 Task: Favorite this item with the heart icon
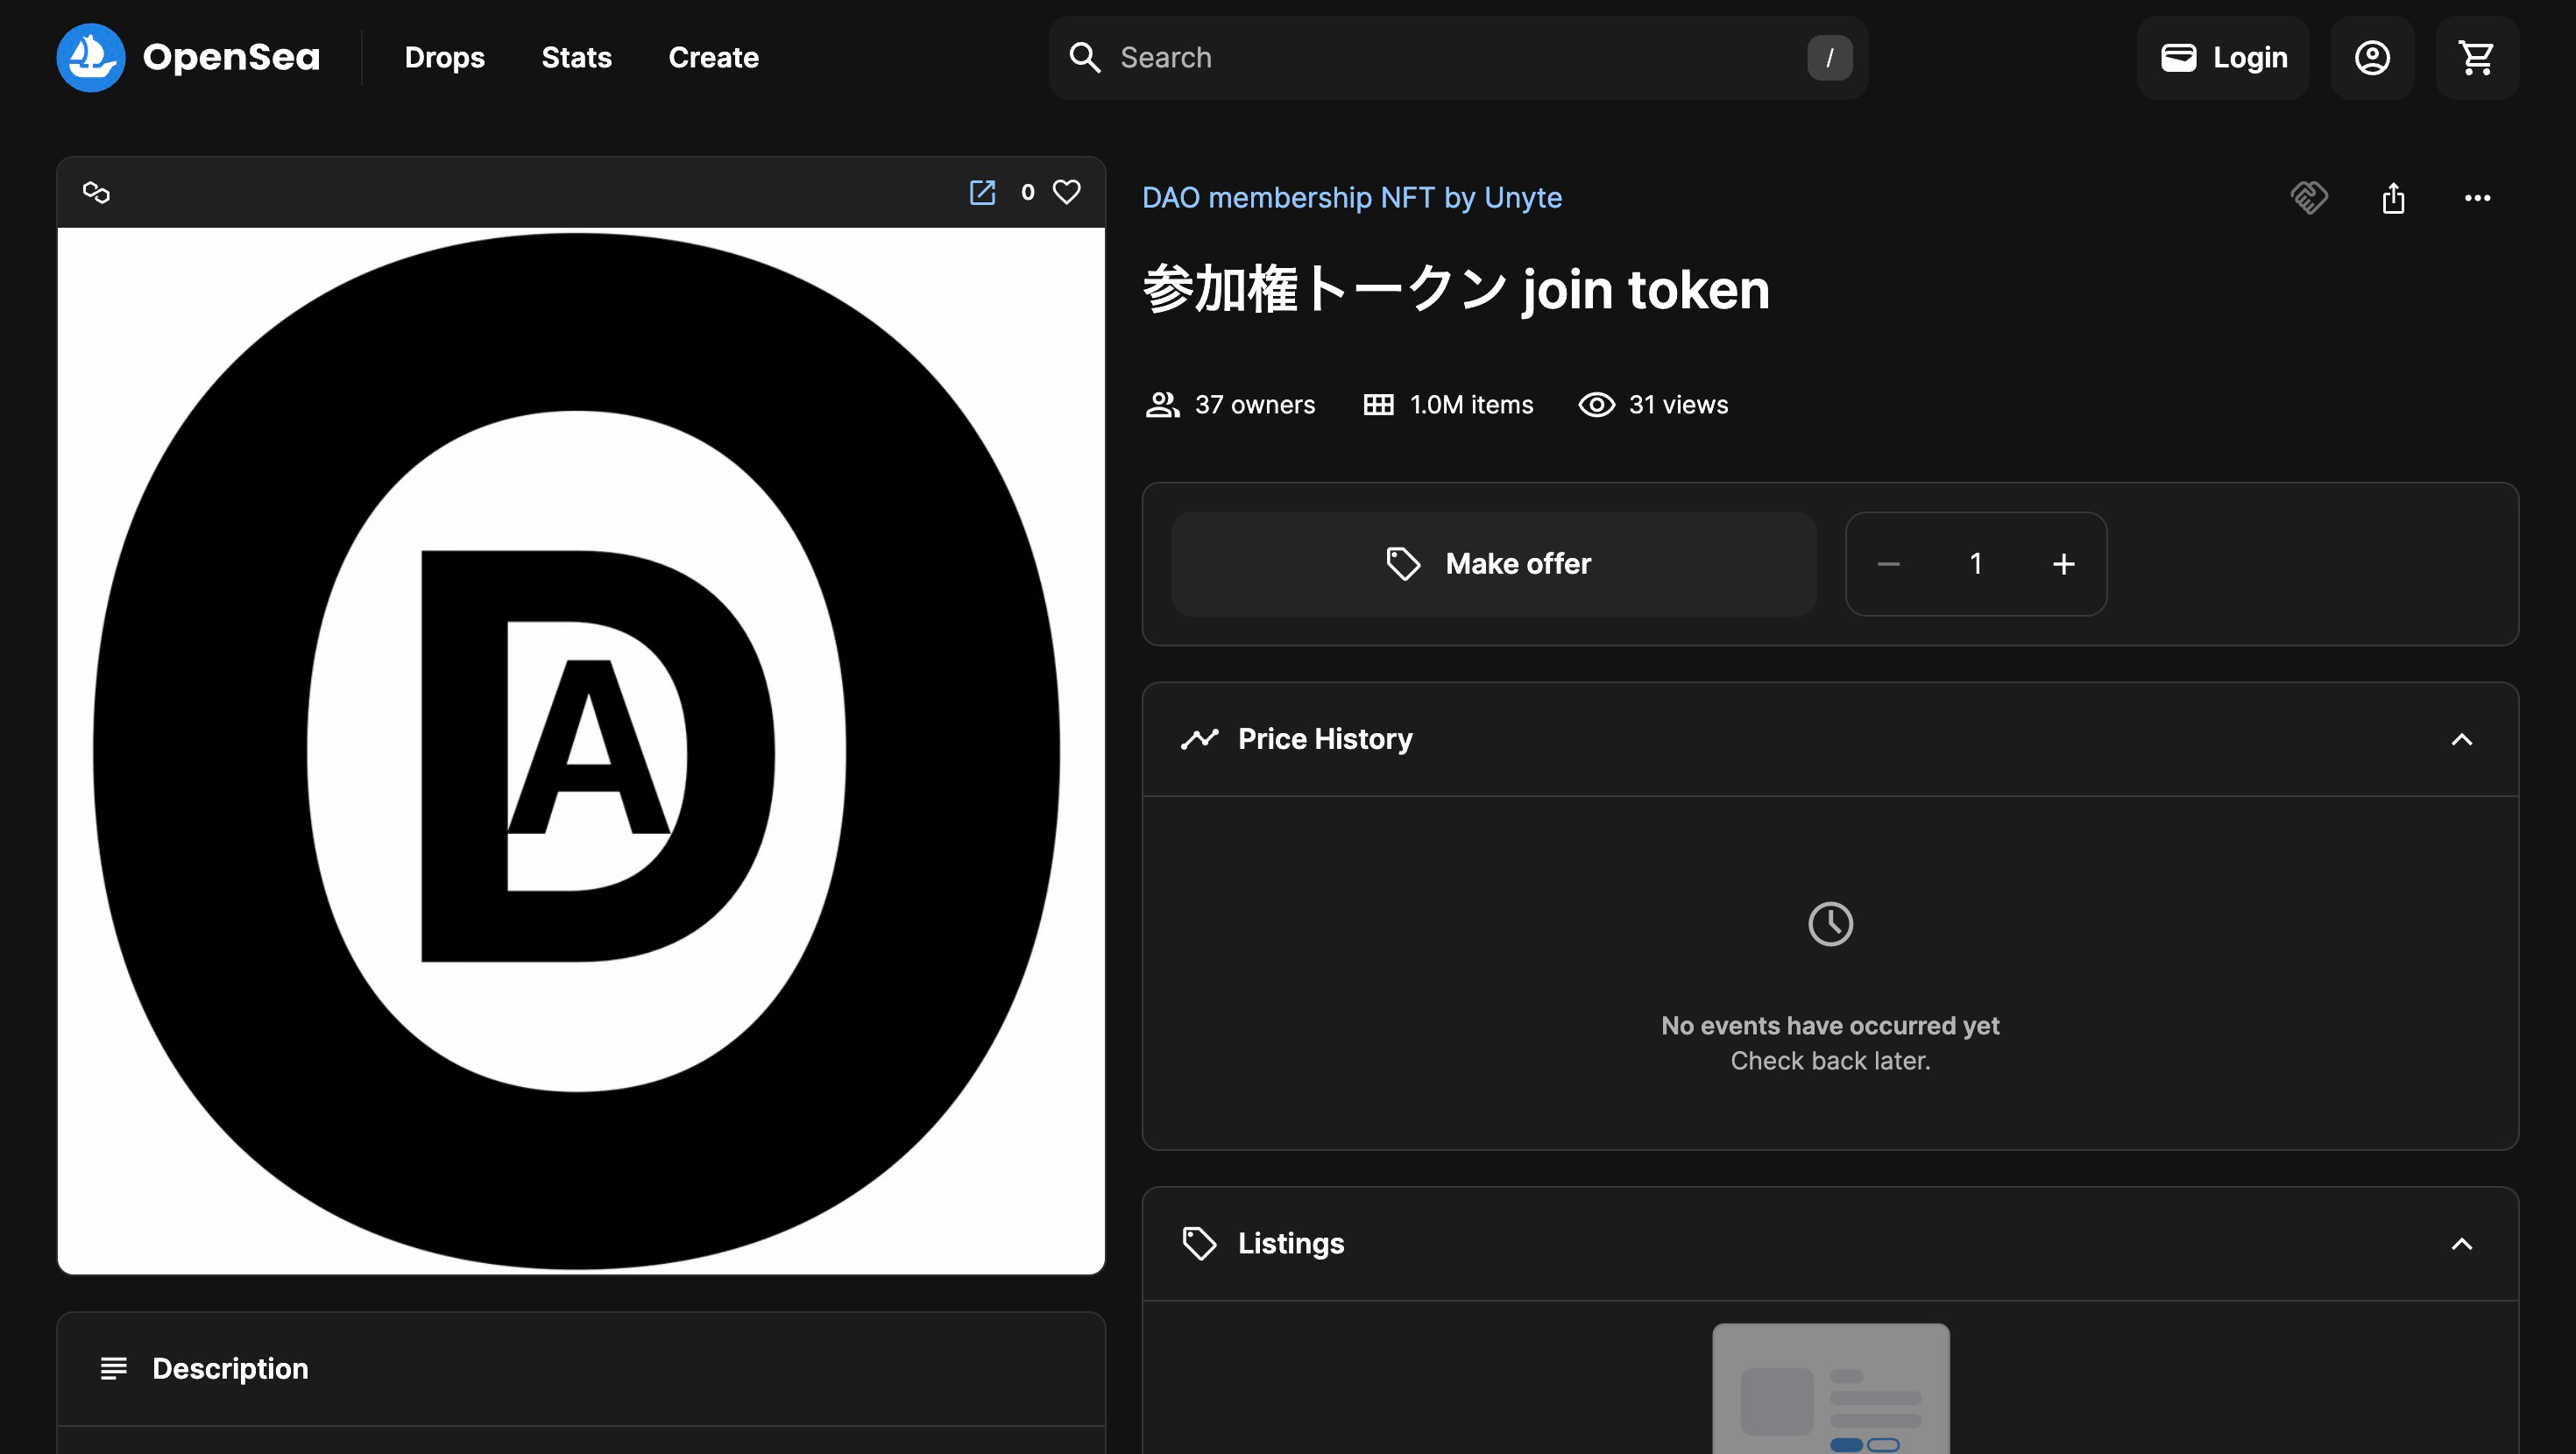coord(1067,192)
